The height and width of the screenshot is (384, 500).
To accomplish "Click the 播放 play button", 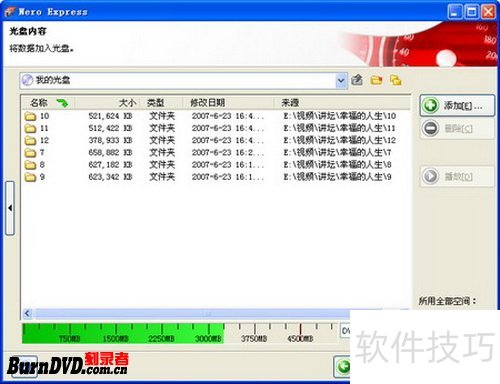I will point(457,176).
